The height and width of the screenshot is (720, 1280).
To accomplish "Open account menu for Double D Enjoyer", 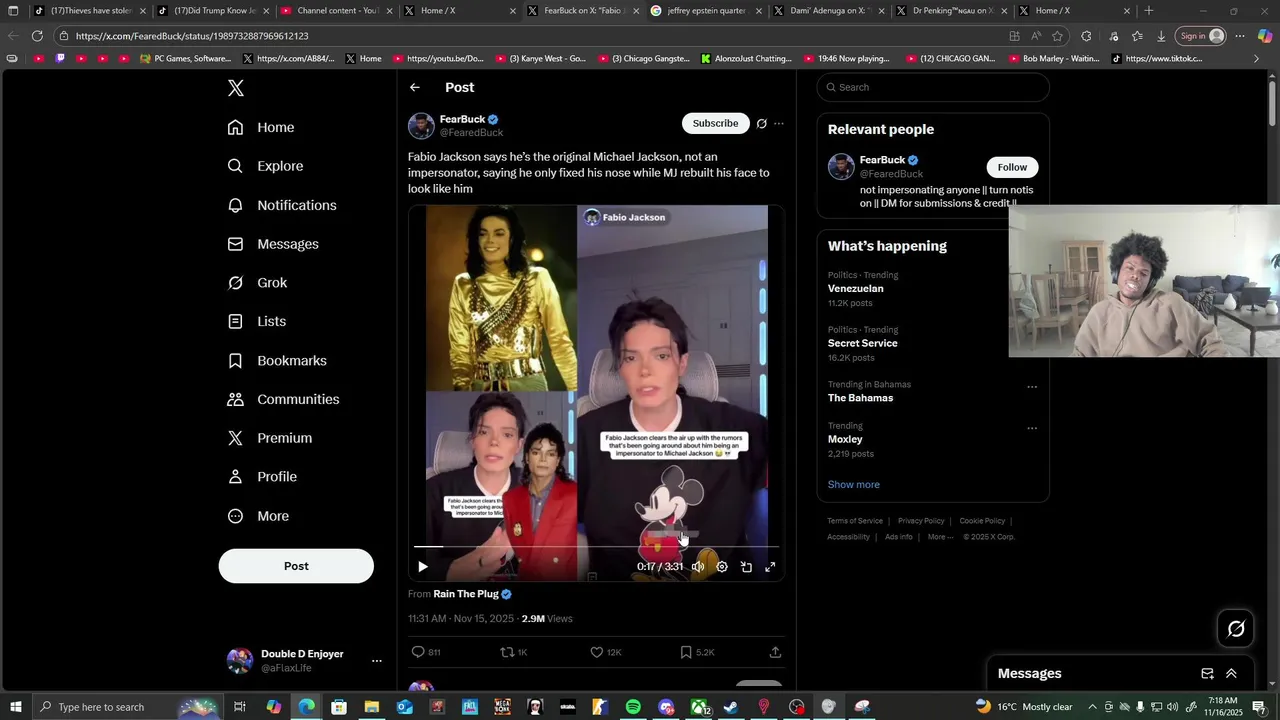I will coord(376,661).
